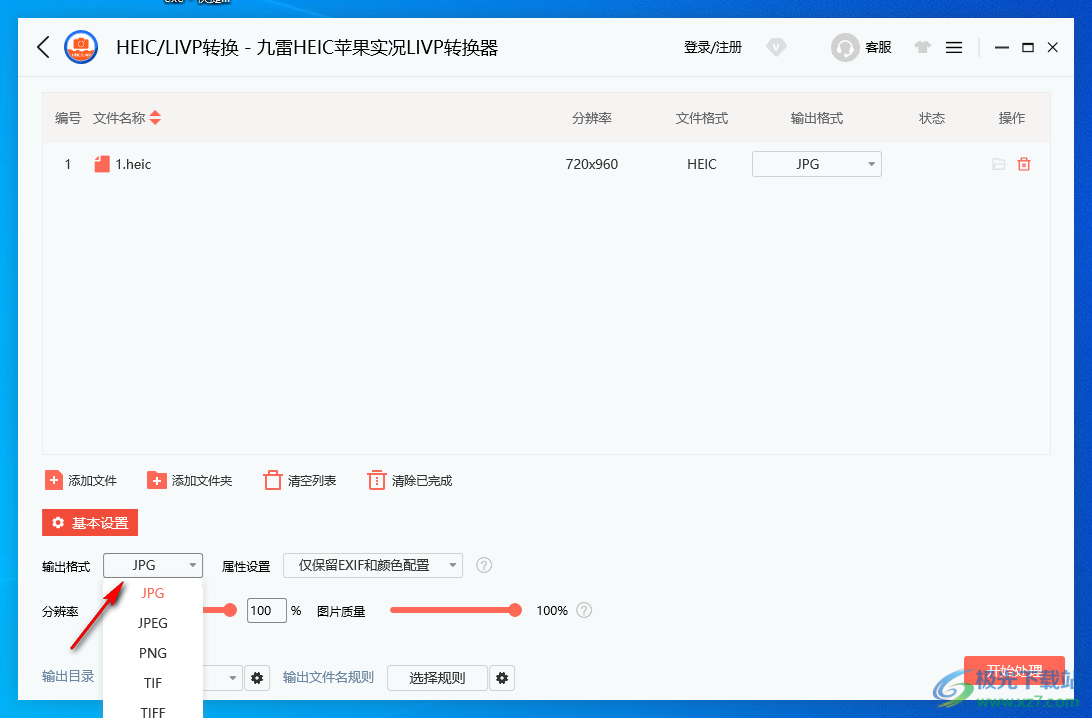Screen dimensions: 1092x718
Task: Click the 基本设置 button
Action: (90, 523)
